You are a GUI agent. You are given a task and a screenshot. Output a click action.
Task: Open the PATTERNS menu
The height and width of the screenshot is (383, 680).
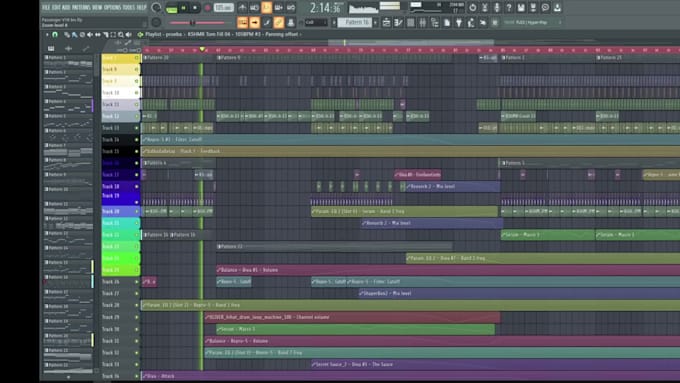[x=81, y=7]
